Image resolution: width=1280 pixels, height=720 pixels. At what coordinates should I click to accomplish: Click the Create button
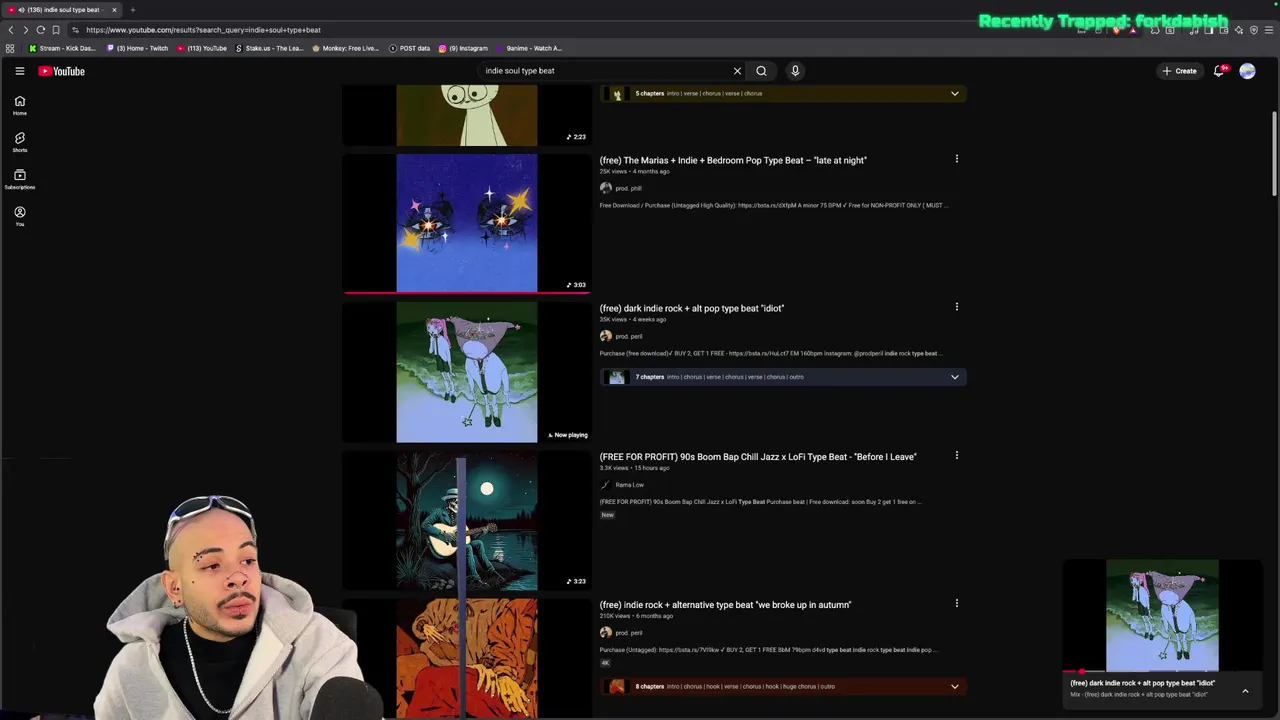tap(1179, 71)
